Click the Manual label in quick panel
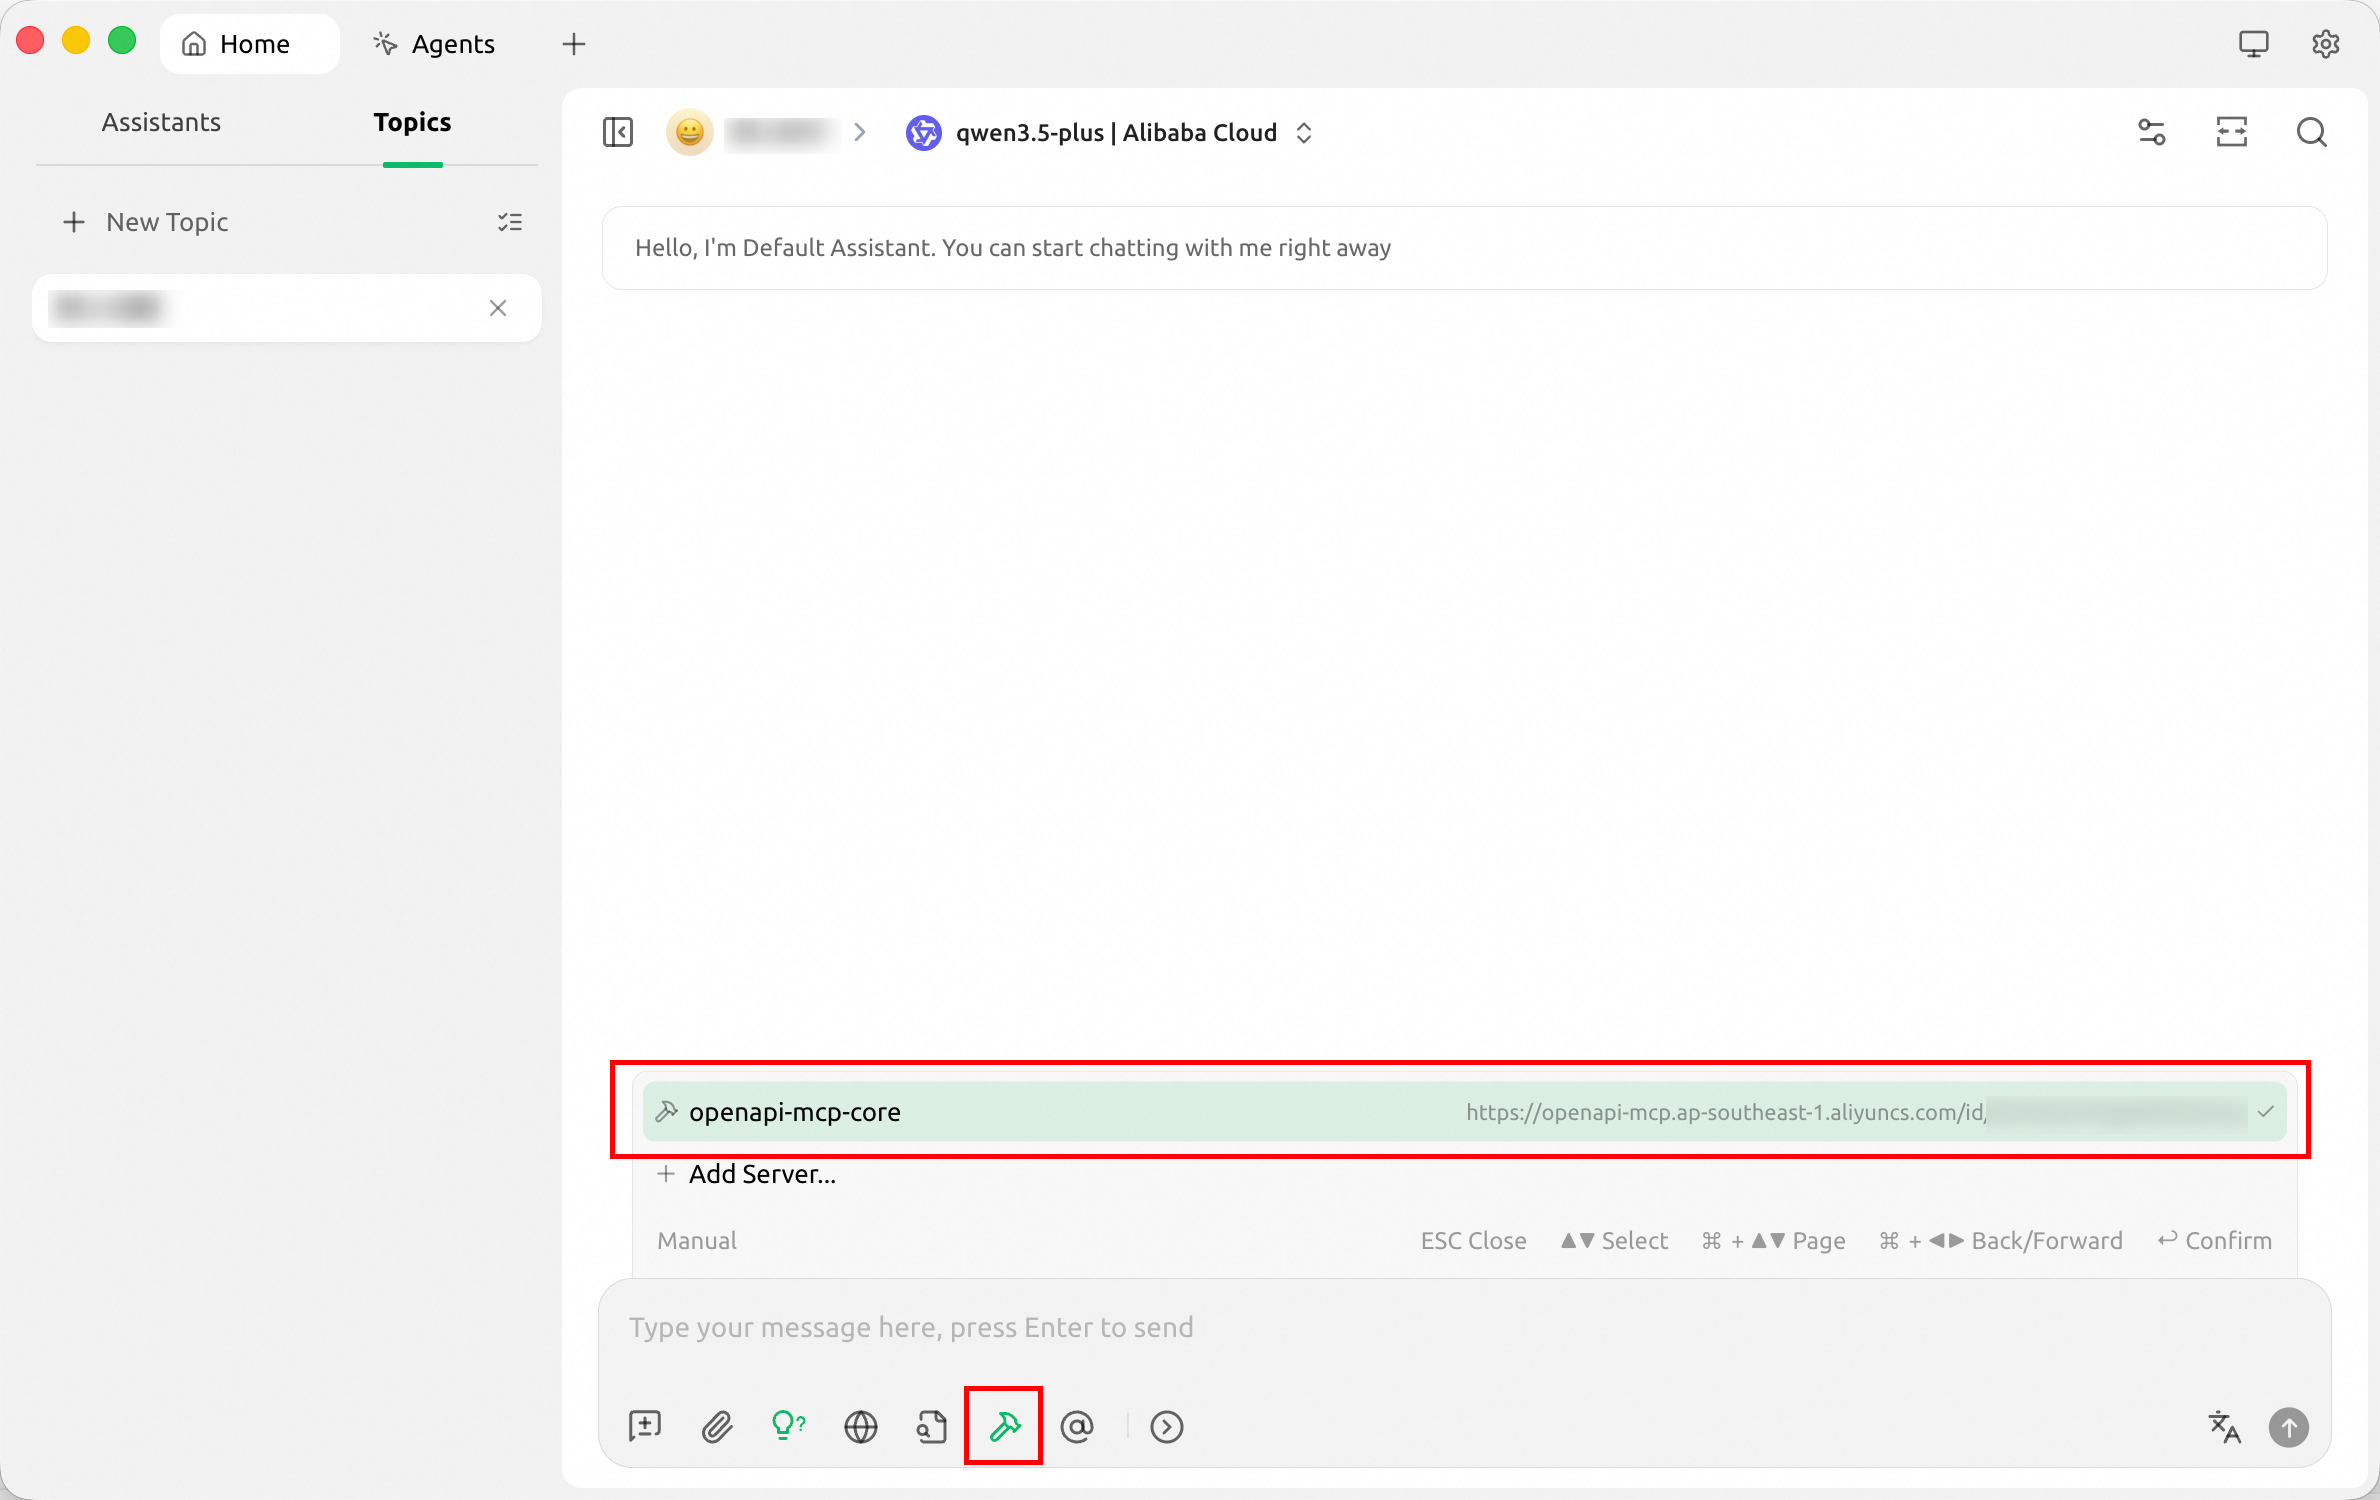 point(697,1241)
